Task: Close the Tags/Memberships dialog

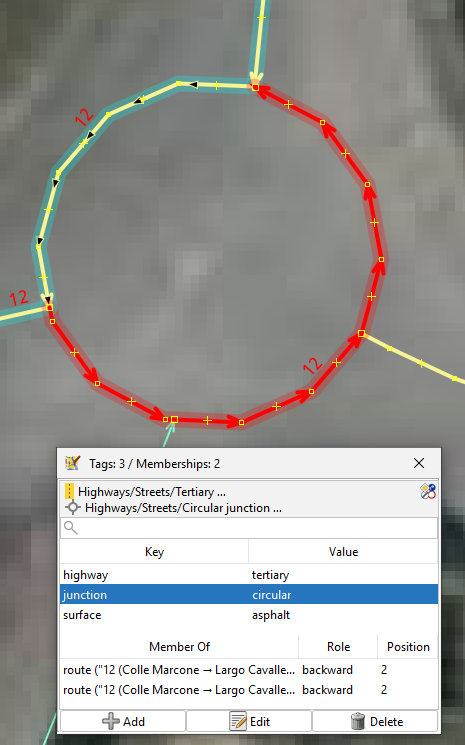Action: point(419,463)
